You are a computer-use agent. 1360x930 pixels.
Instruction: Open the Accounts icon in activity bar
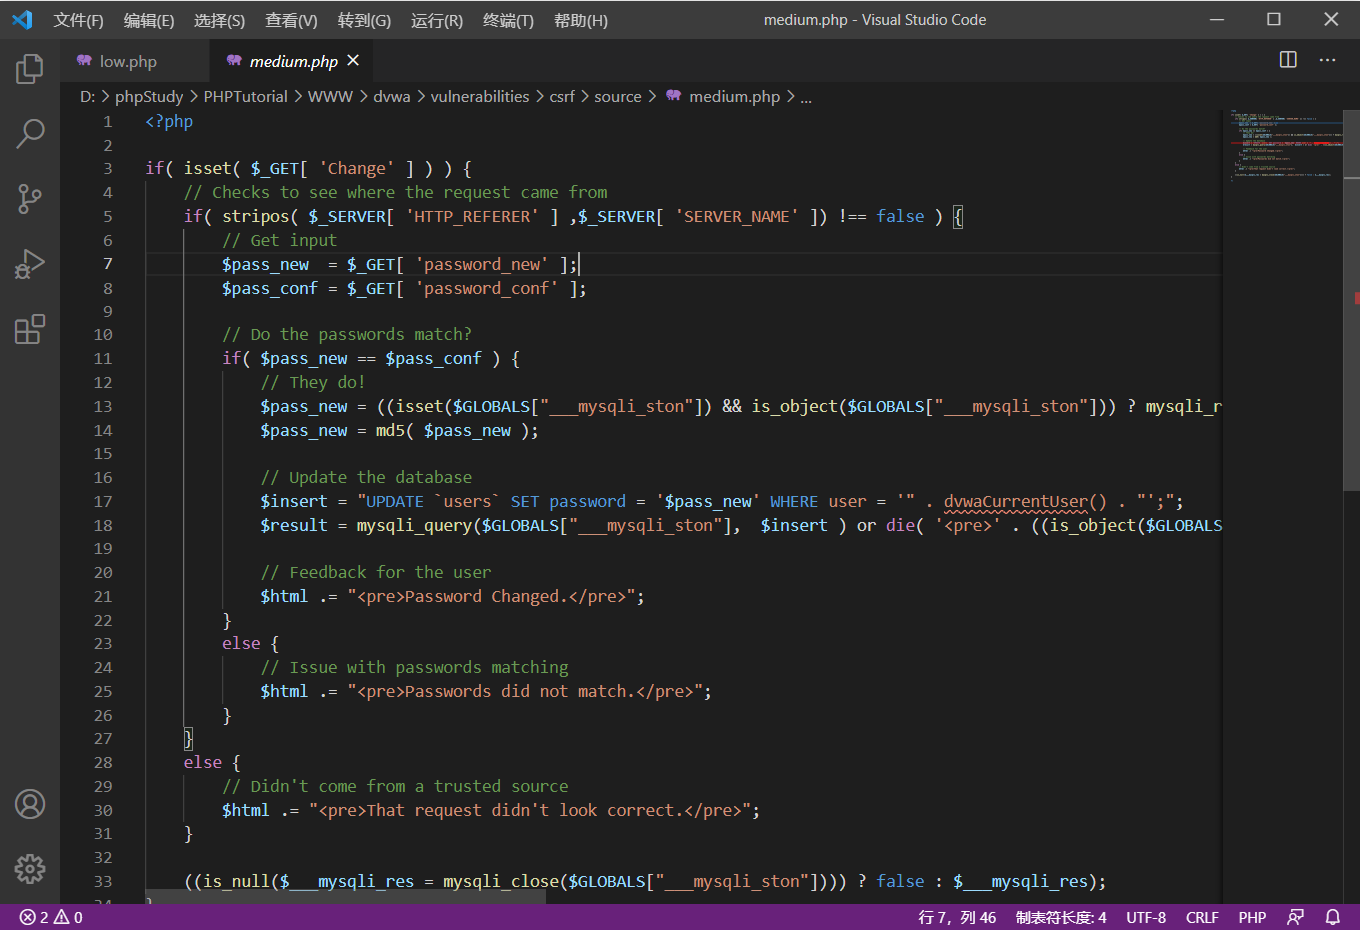[30, 804]
